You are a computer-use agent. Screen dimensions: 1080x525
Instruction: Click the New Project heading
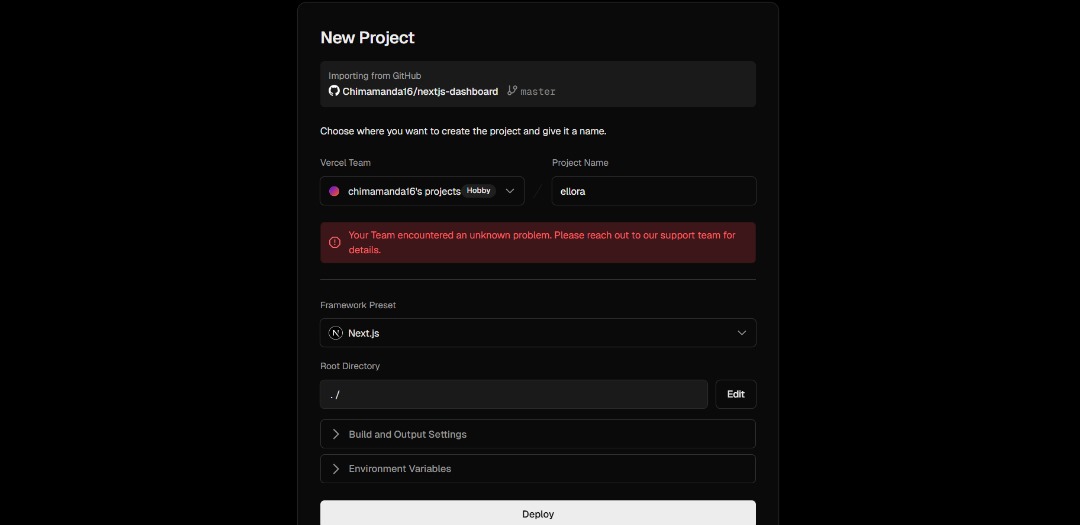(367, 38)
